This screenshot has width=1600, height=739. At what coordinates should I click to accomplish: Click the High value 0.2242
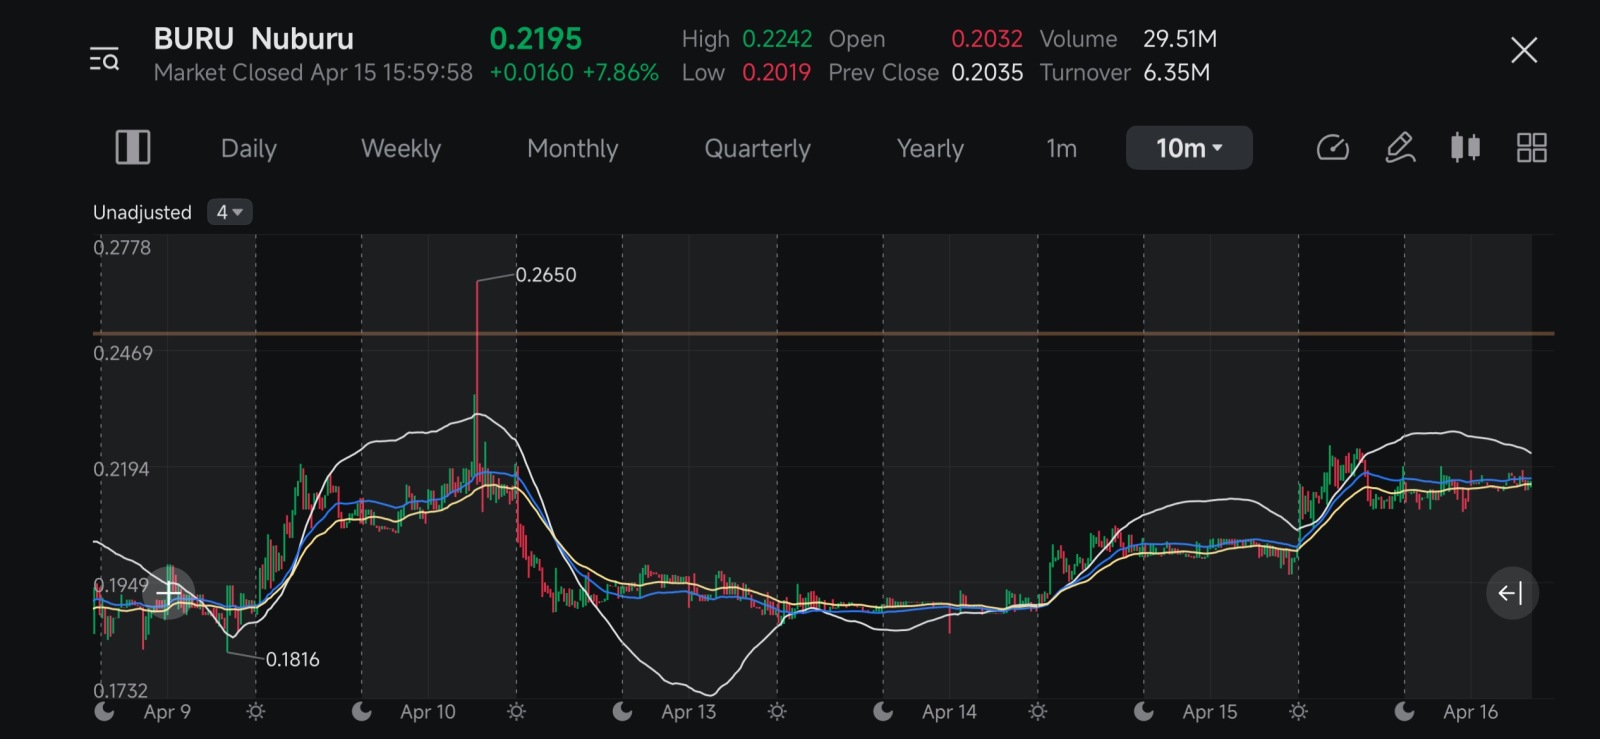[777, 39]
